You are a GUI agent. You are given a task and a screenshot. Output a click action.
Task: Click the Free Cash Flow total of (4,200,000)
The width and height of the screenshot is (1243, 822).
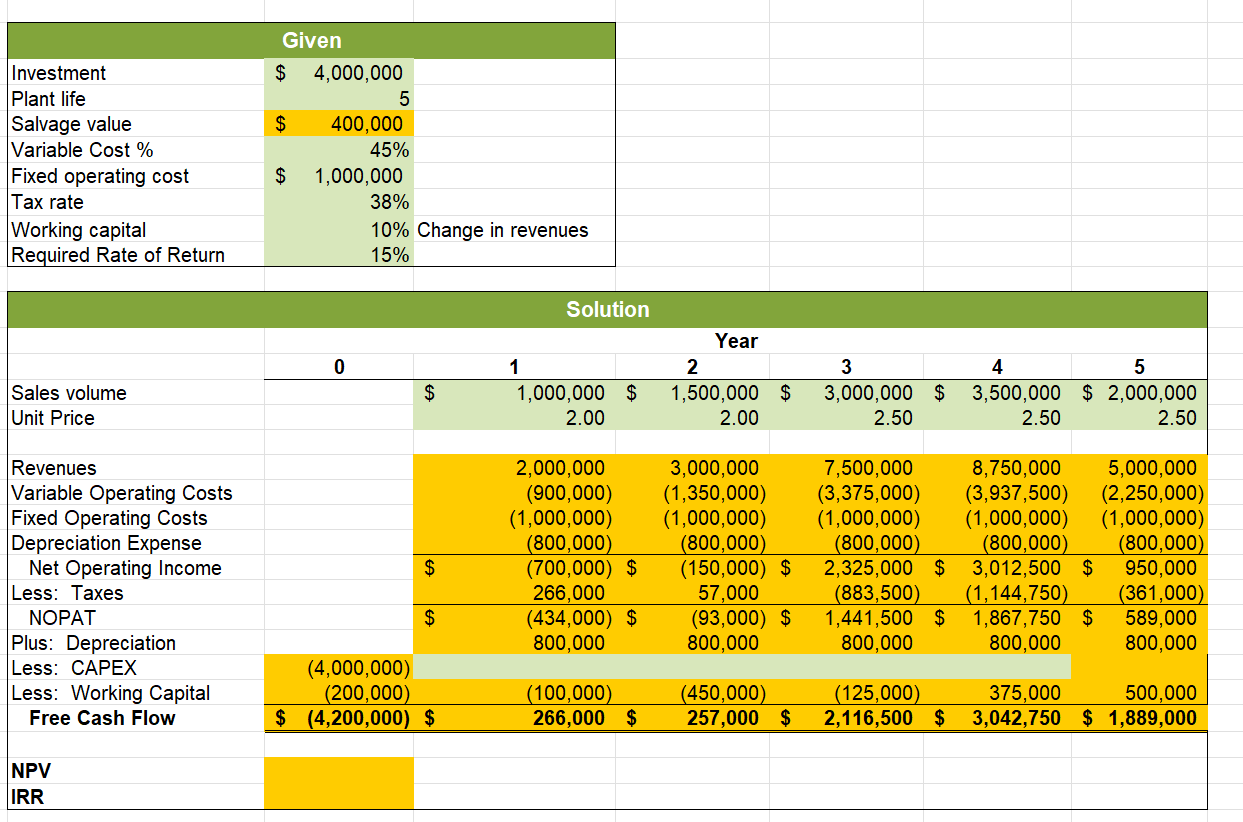[339, 718]
